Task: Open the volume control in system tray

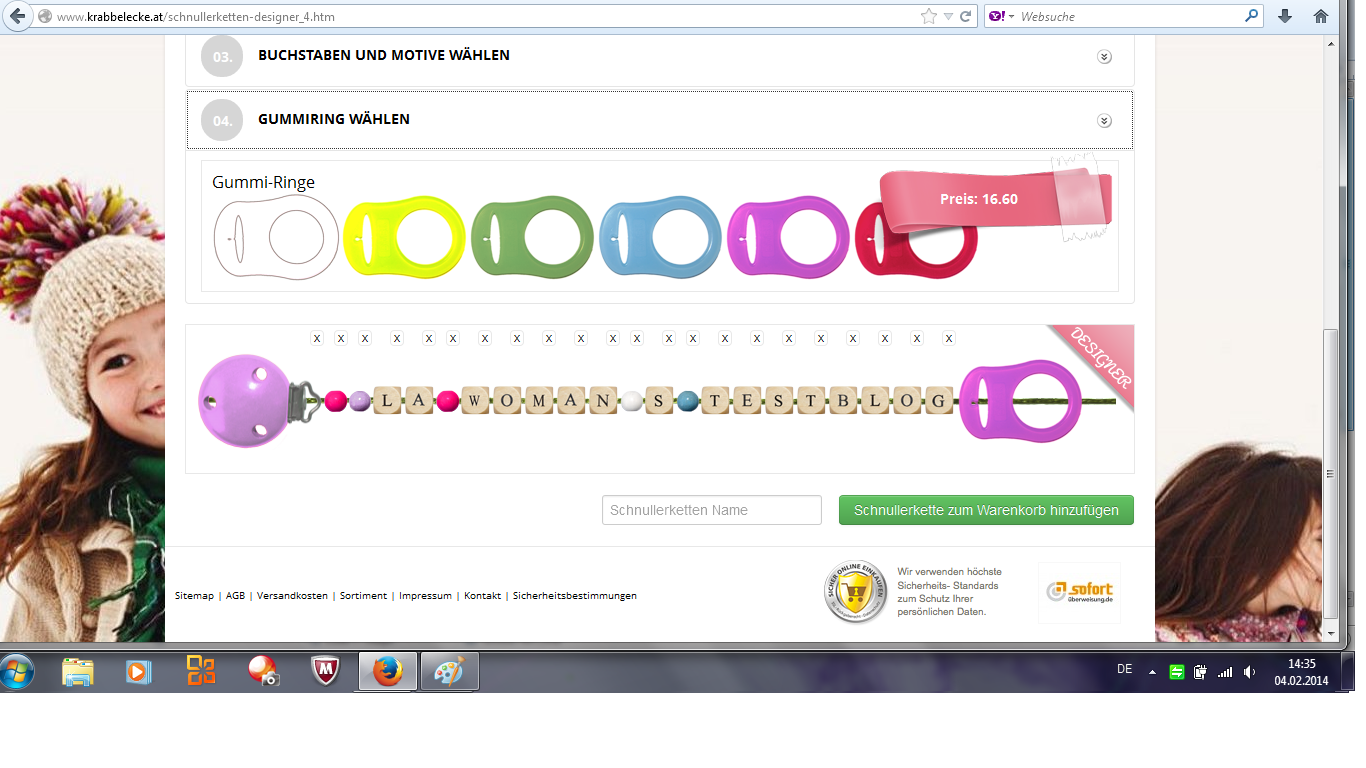Action: click(x=1249, y=672)
